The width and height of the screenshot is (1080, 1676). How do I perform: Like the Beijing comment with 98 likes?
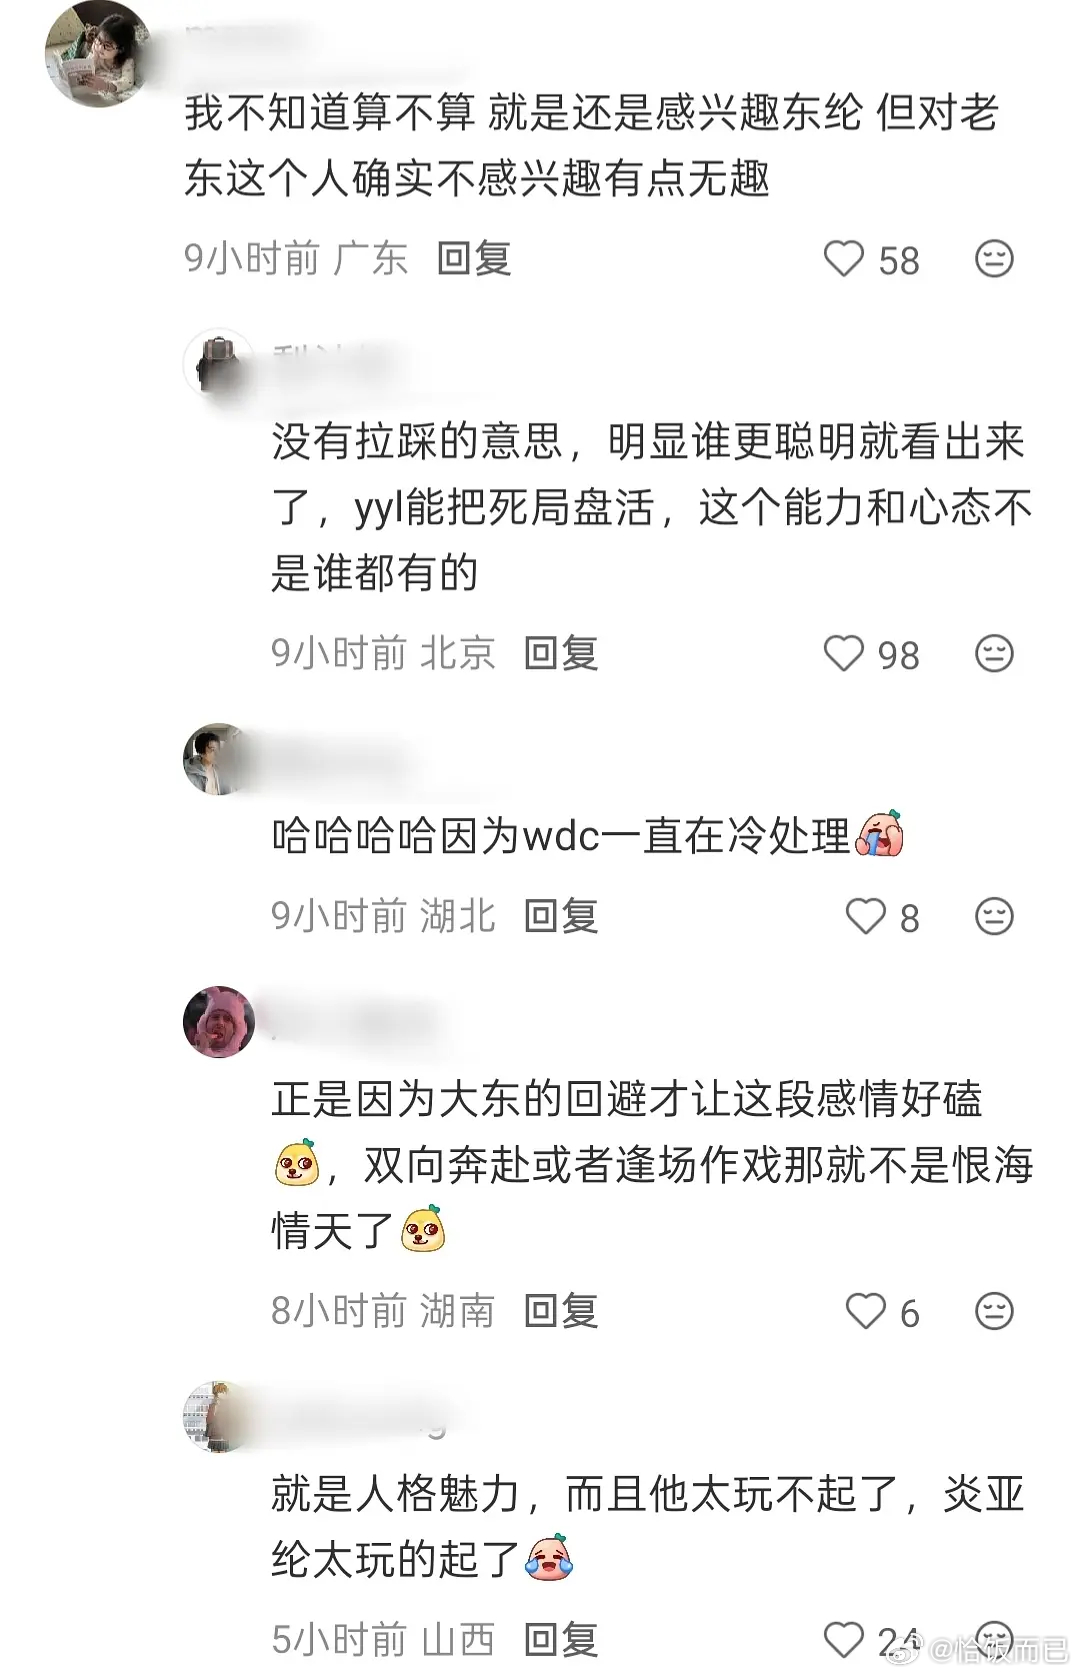[x=843, y=654]
